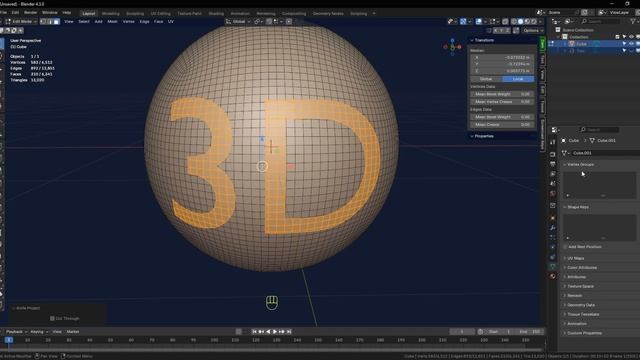
Task: Play the timeline in reverse
Action: 268,332
